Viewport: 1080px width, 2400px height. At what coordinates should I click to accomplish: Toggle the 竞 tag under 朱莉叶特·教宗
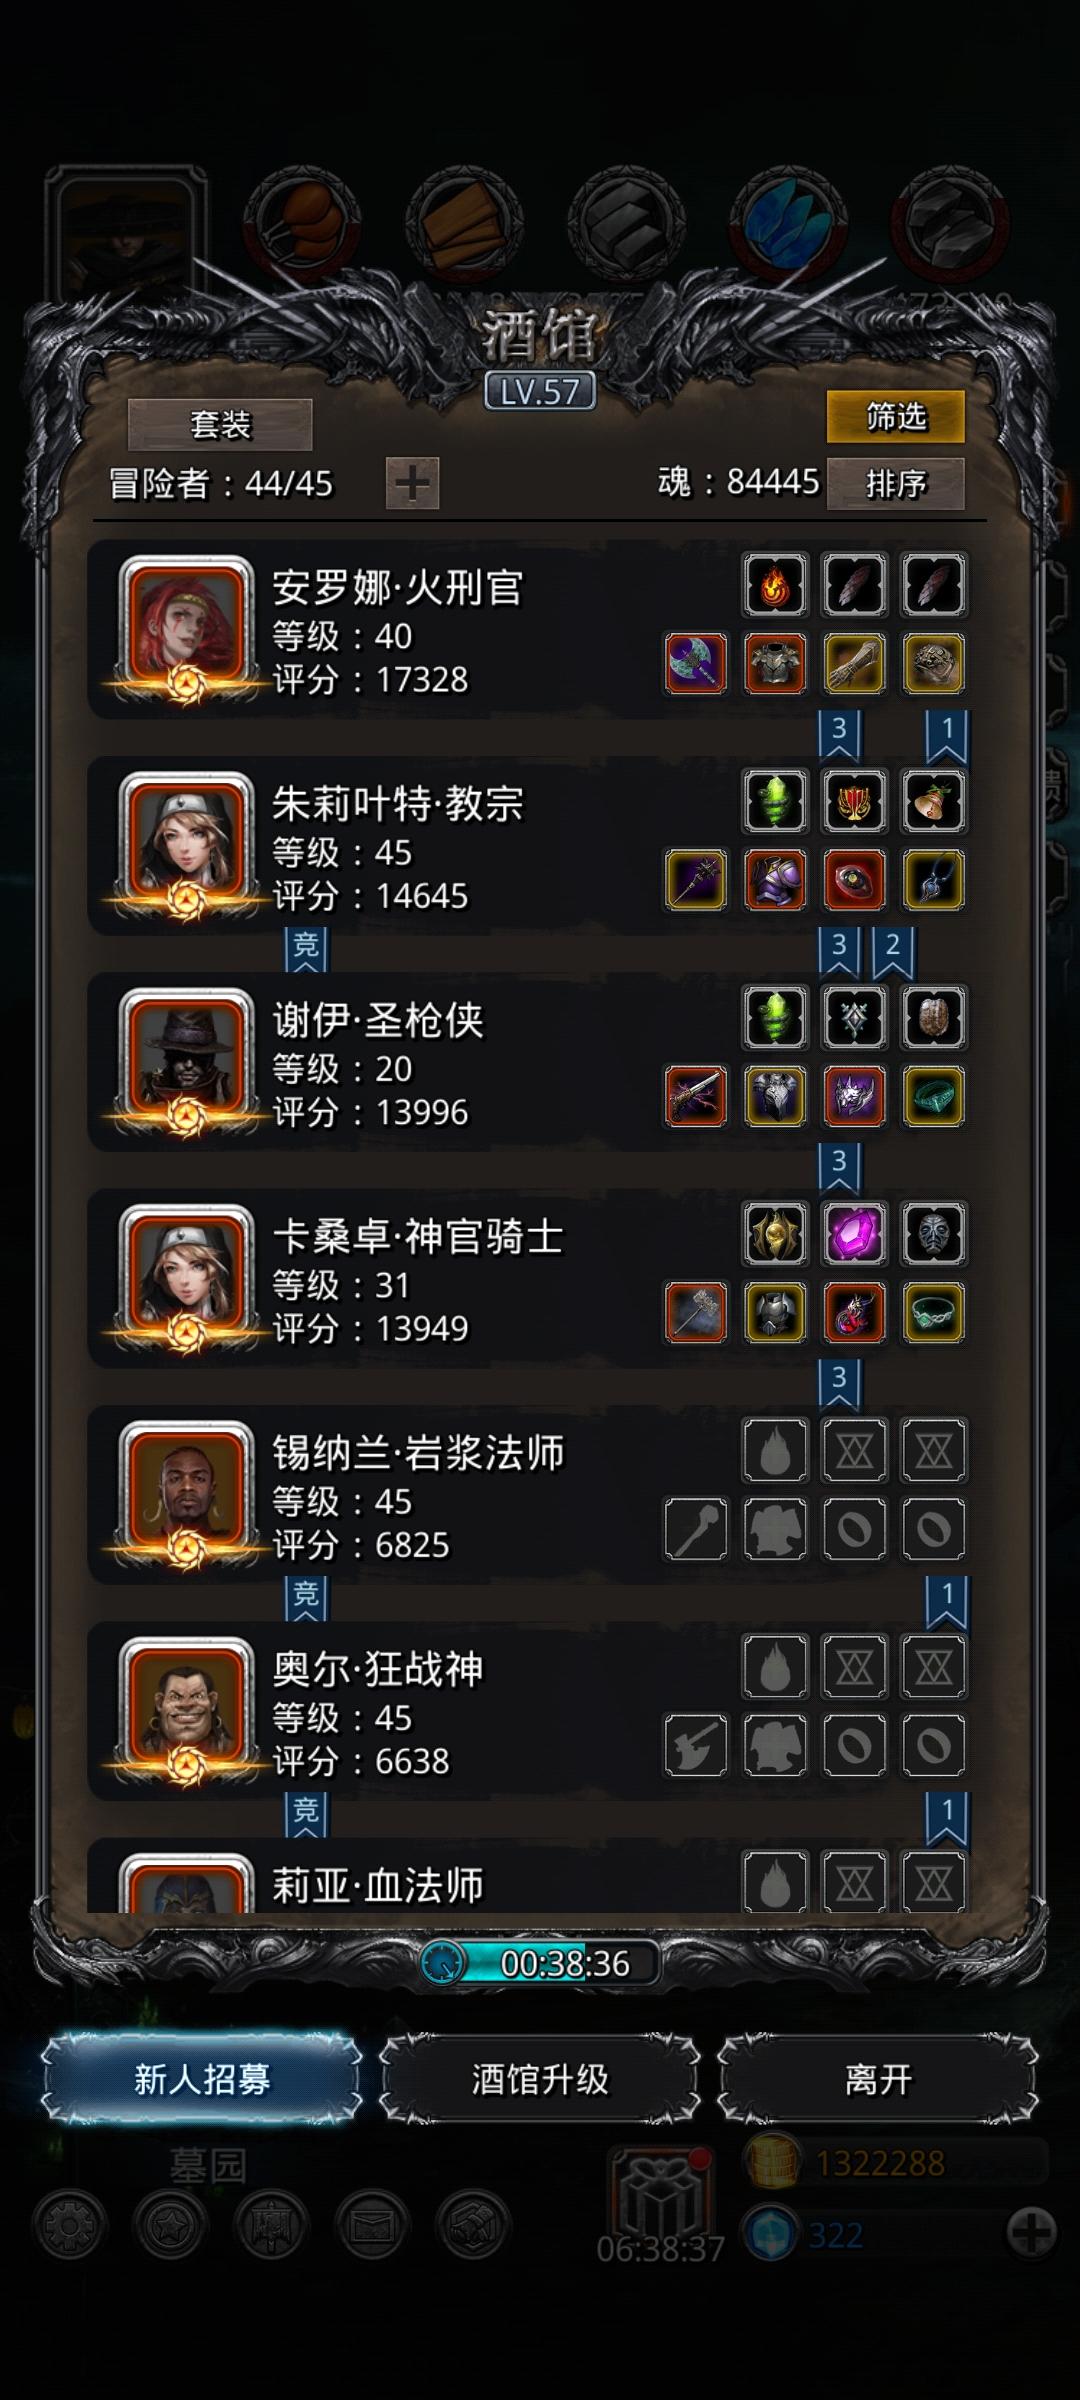pyautogui.click(x=306, y=948)
